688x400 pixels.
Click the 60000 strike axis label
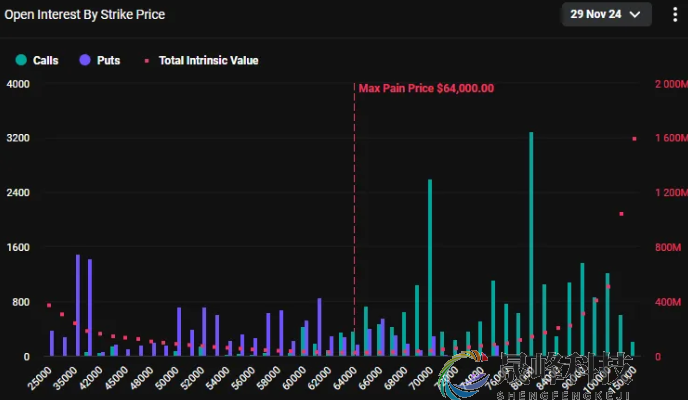click(294, 378)
